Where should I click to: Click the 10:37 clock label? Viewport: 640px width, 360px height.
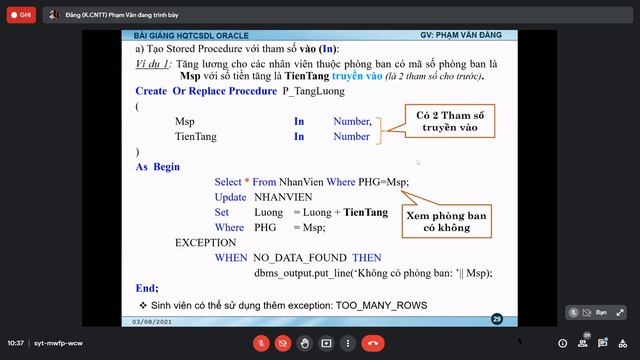coord(16,343)
